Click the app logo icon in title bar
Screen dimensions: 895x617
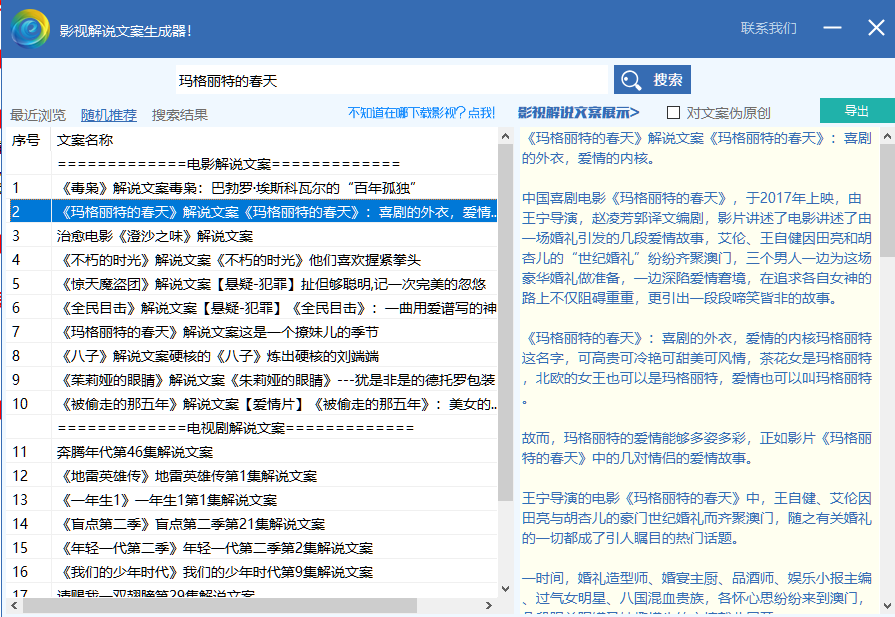coord(30,29)
